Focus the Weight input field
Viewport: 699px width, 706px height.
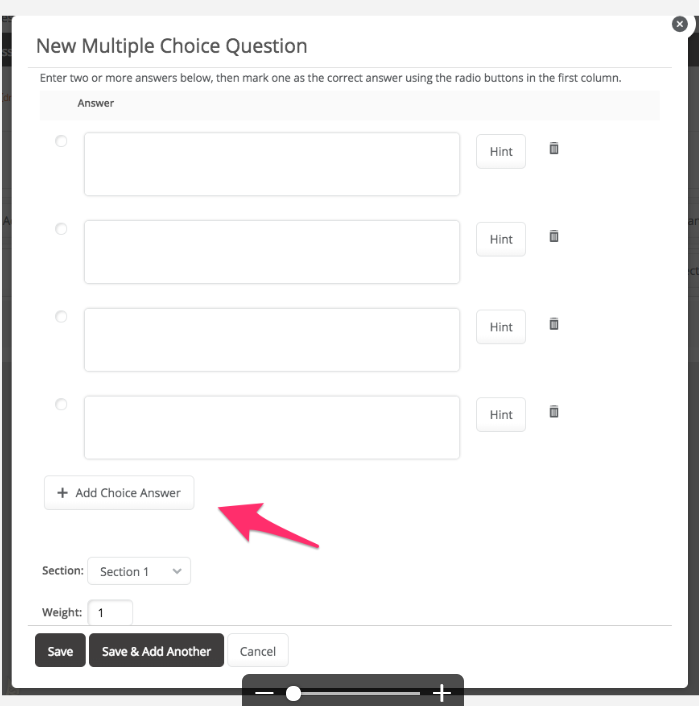tap(110, 612)
